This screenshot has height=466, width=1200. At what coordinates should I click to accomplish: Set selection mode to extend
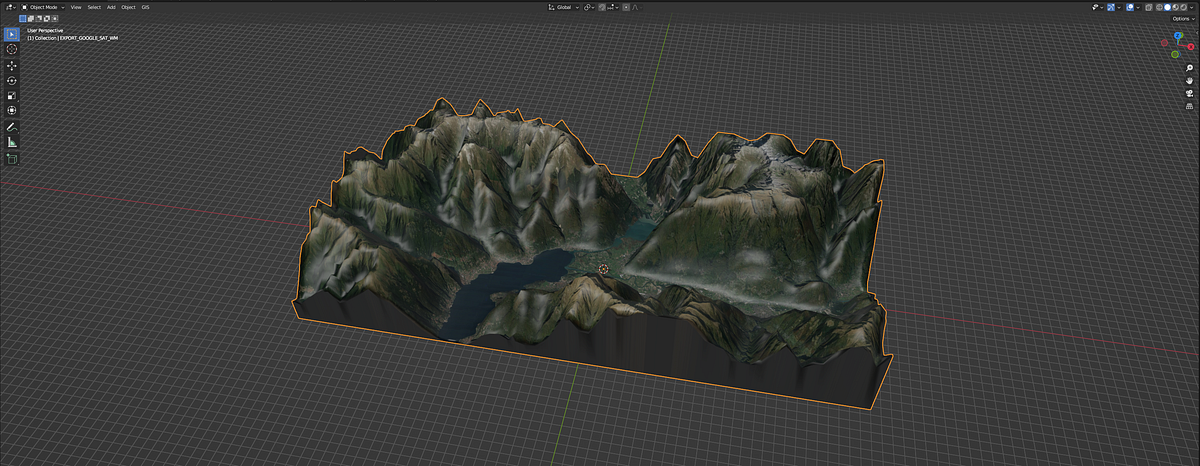31,18
